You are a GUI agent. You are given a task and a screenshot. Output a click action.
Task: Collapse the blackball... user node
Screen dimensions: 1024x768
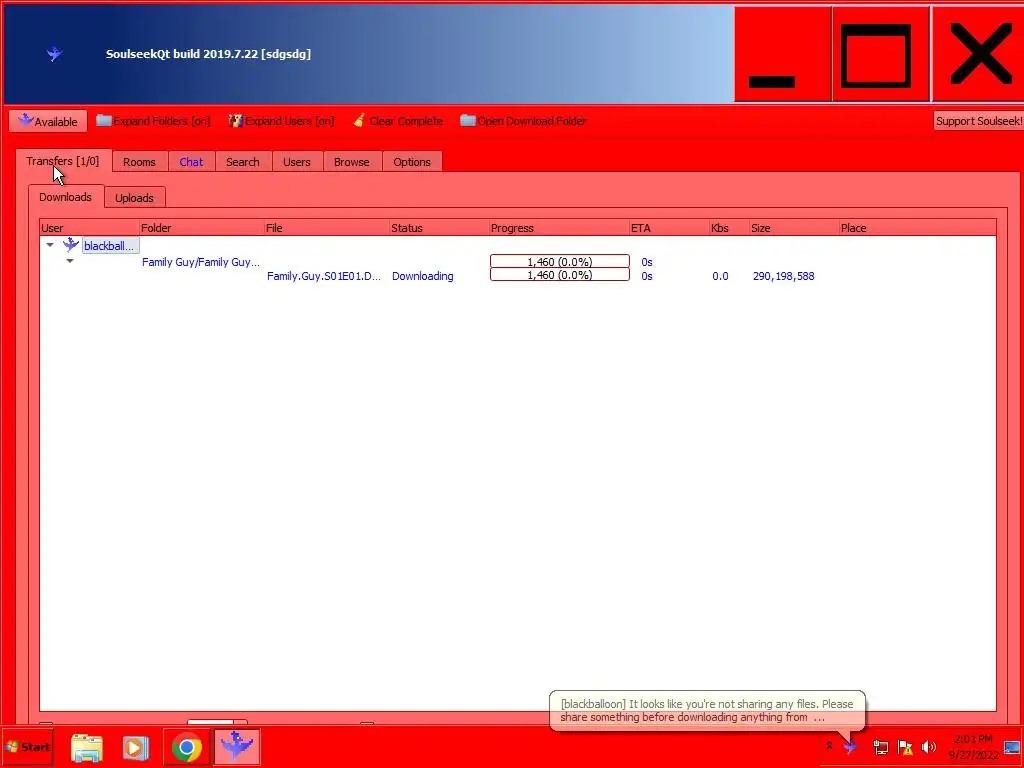pos(50,246)
